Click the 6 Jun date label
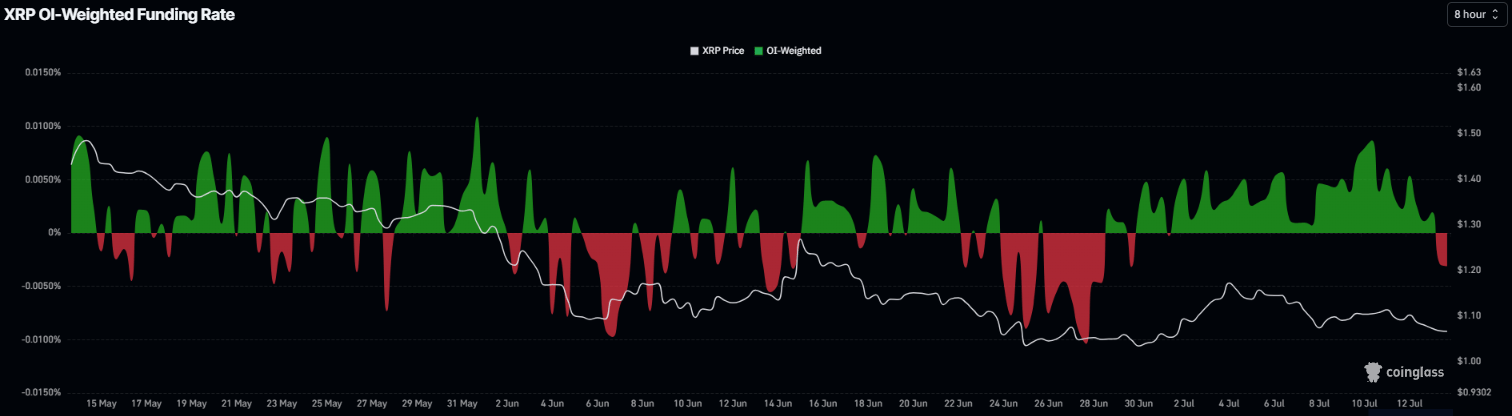The image size is (1512, 416). coord(596,404)
